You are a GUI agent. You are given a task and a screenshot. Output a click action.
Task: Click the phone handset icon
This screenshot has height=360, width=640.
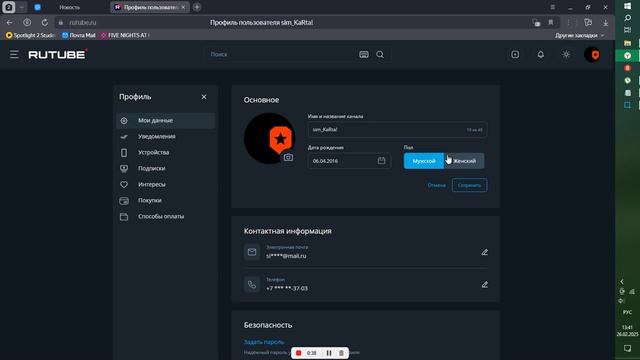click(252, 284)
